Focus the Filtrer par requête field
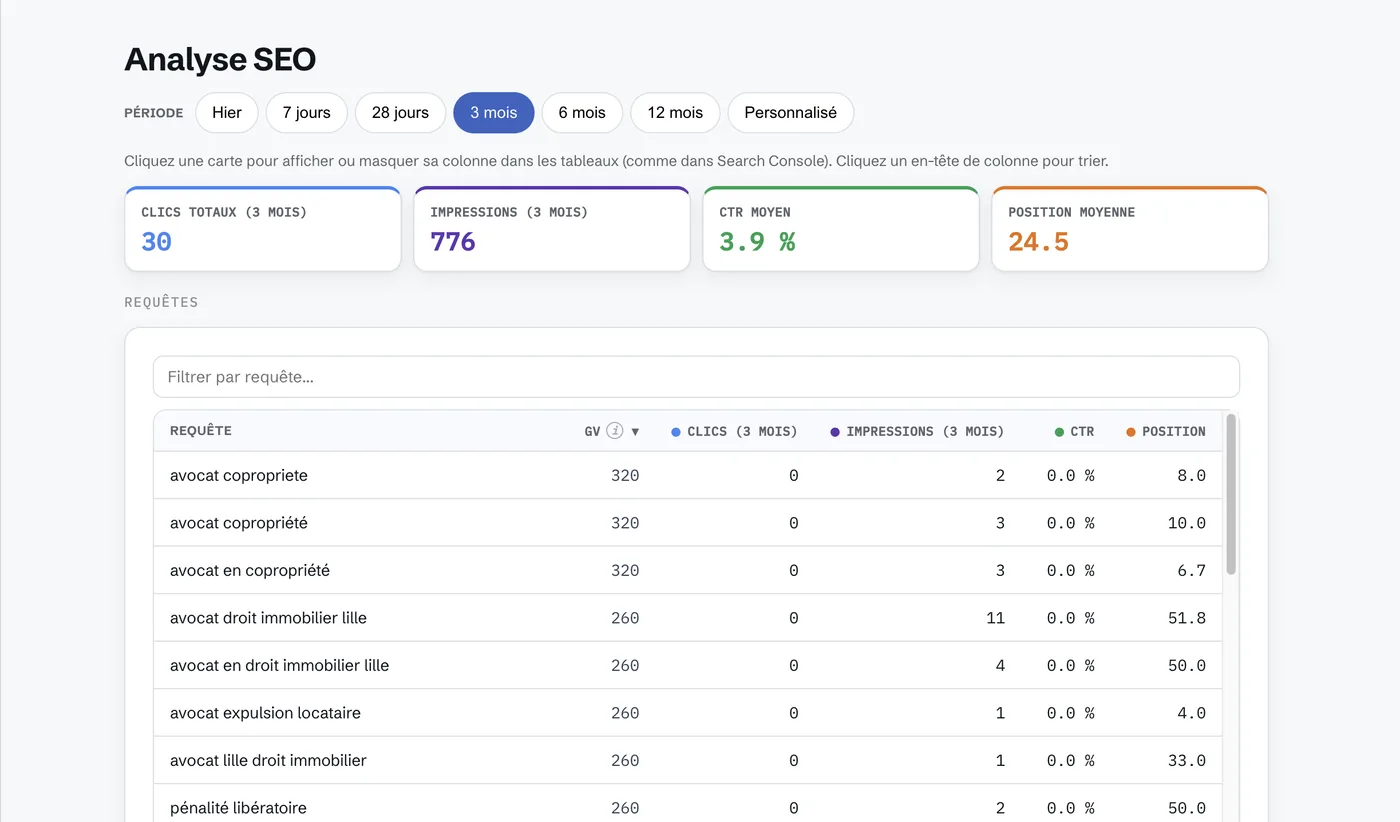The width and height of the screenshot is (1400, 822). [x=696, y=377]
